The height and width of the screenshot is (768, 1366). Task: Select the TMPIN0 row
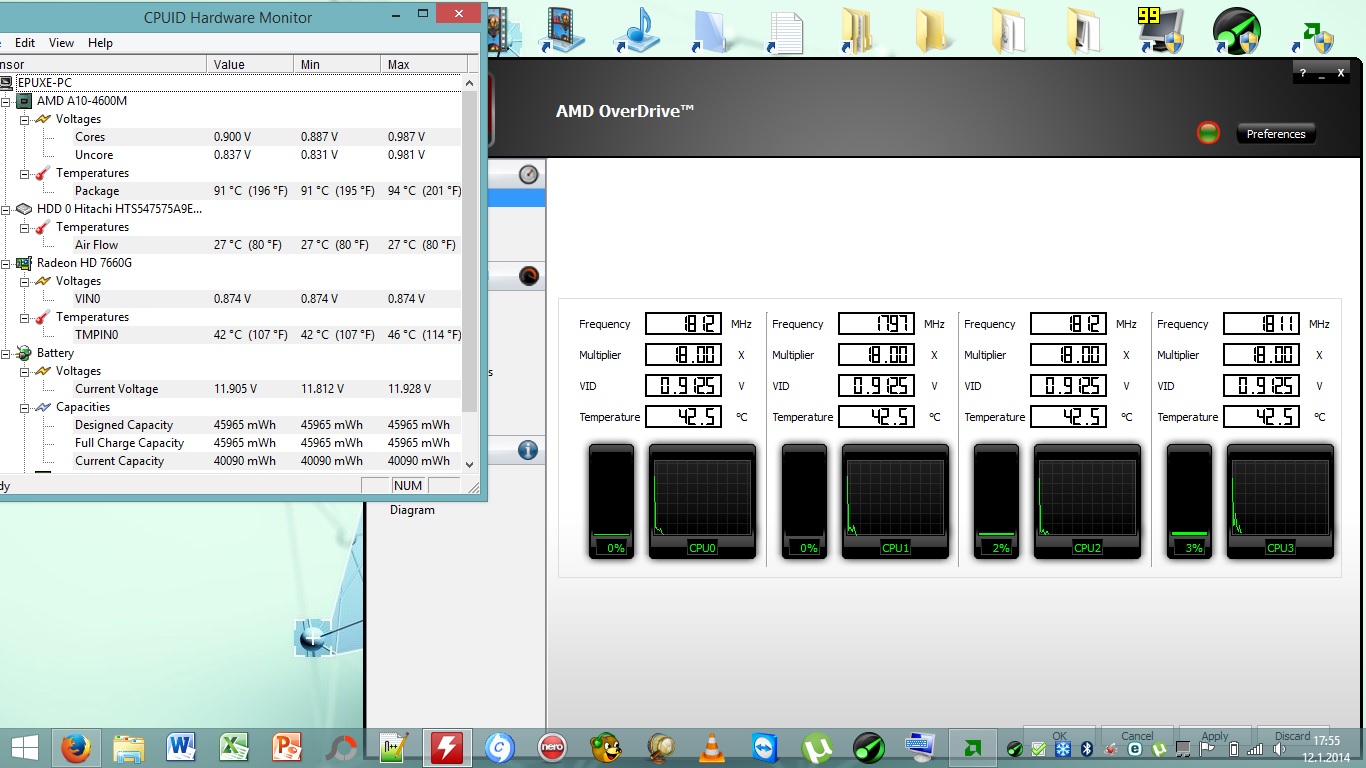[x=232, y=335]
